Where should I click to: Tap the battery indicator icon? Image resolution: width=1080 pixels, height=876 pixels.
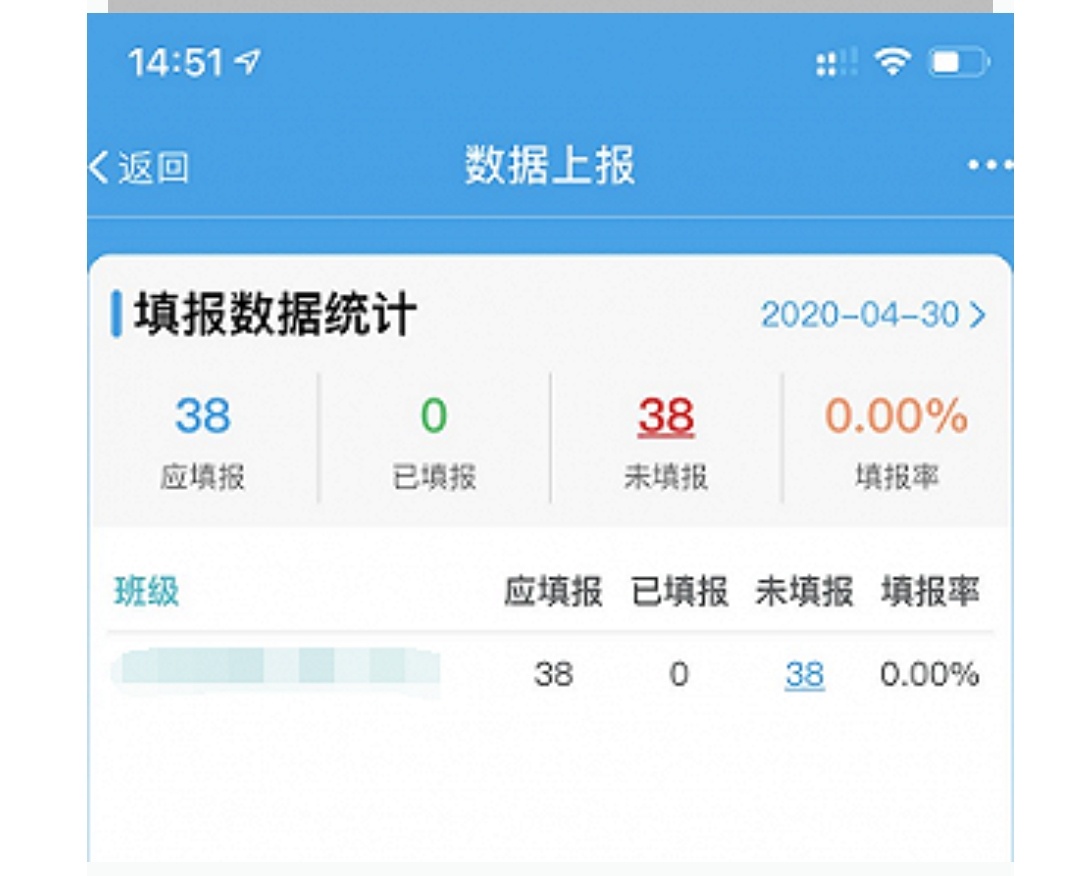(x=958, y=64)
